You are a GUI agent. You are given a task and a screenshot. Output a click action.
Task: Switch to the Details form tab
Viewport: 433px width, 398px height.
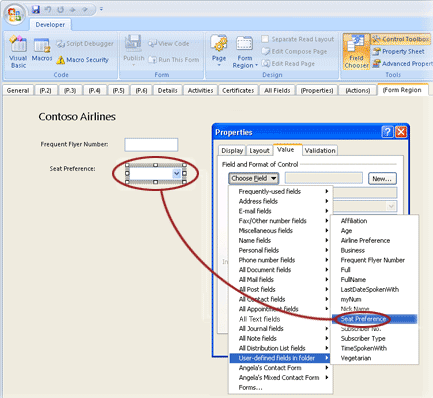pyautogui.click(x=168, y=90)
